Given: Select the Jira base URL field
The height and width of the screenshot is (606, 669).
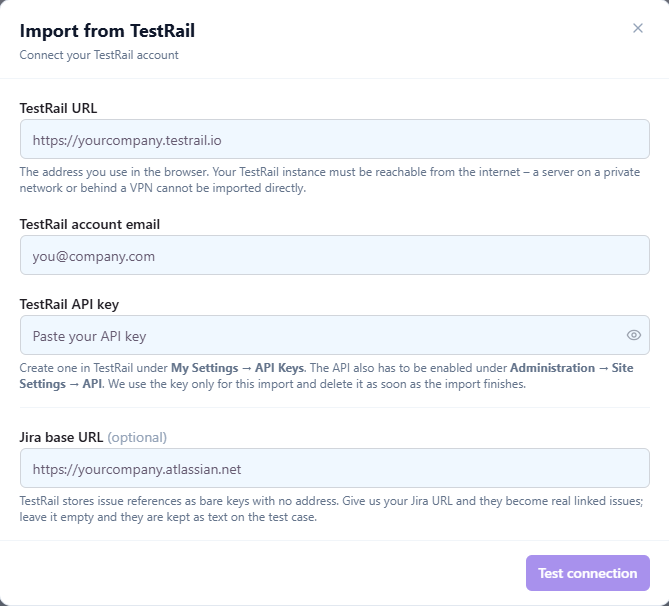Looking at the screenshot, I should (334, 468).
